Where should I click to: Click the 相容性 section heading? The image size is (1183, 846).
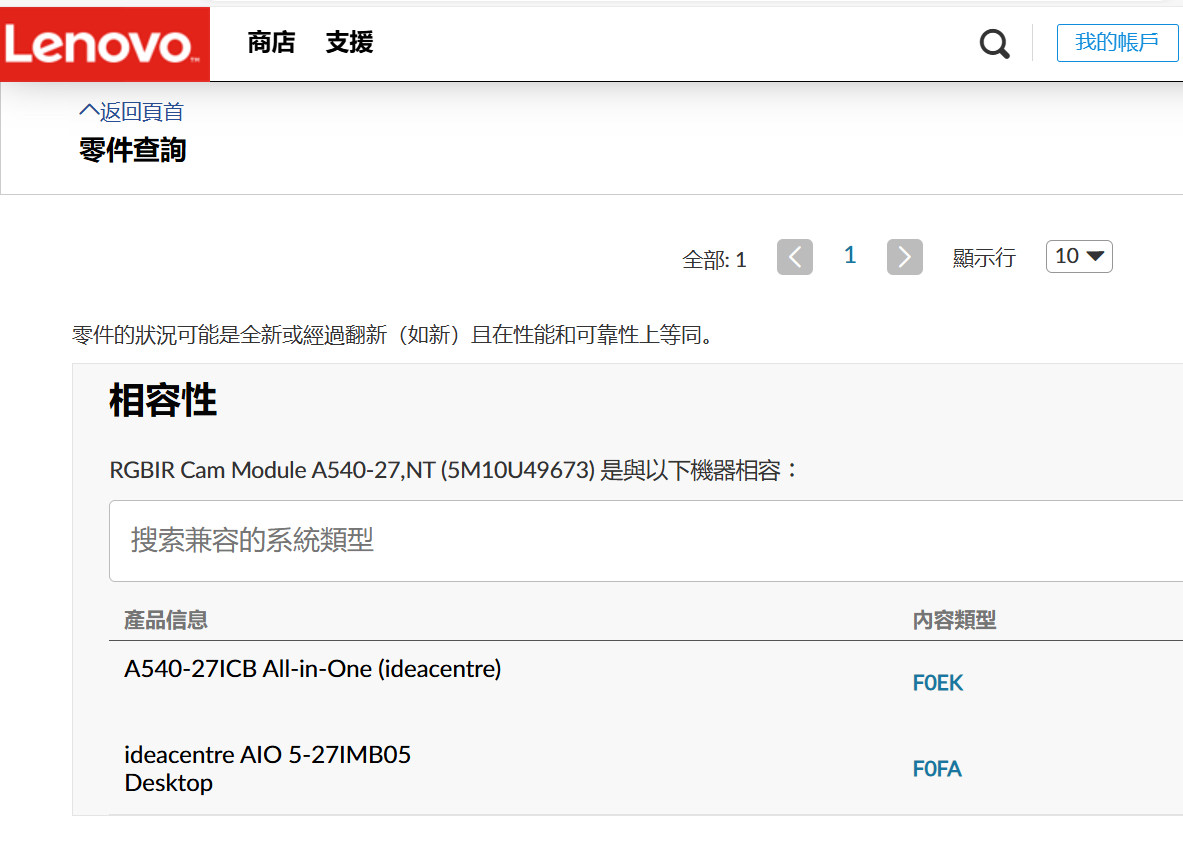pos(163,400)
